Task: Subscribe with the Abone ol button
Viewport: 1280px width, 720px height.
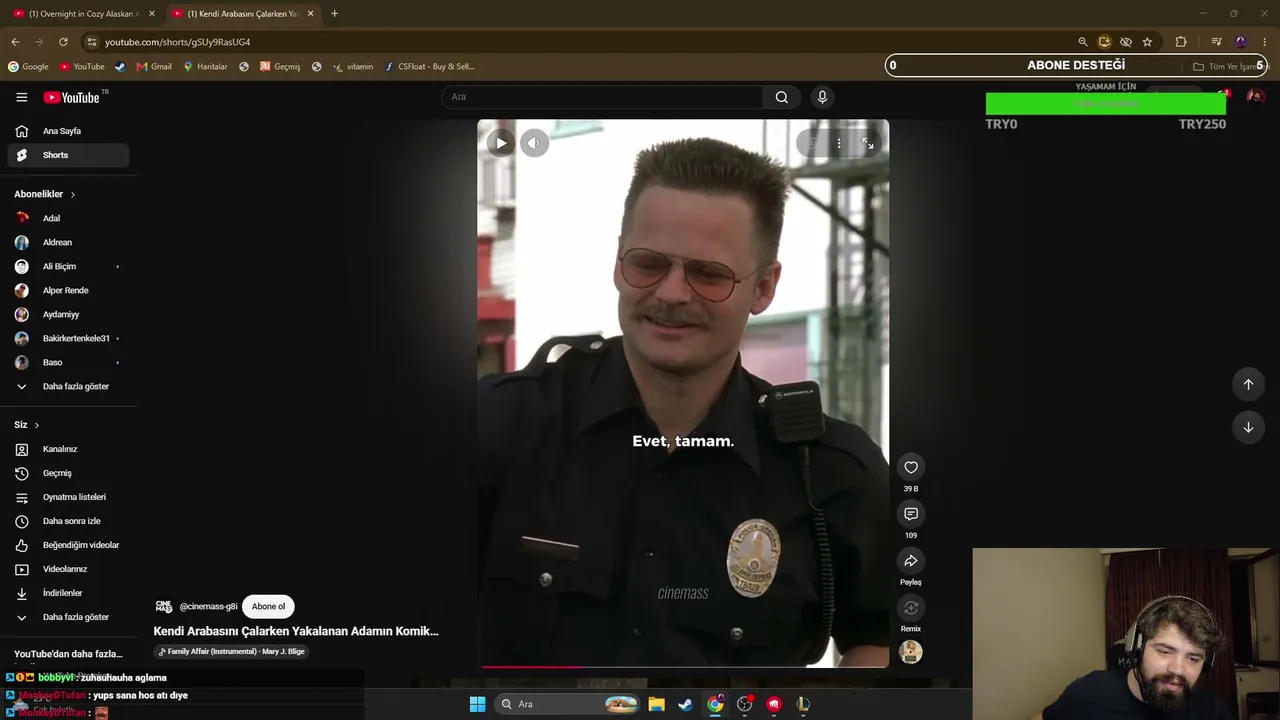Action: point(268,606)
